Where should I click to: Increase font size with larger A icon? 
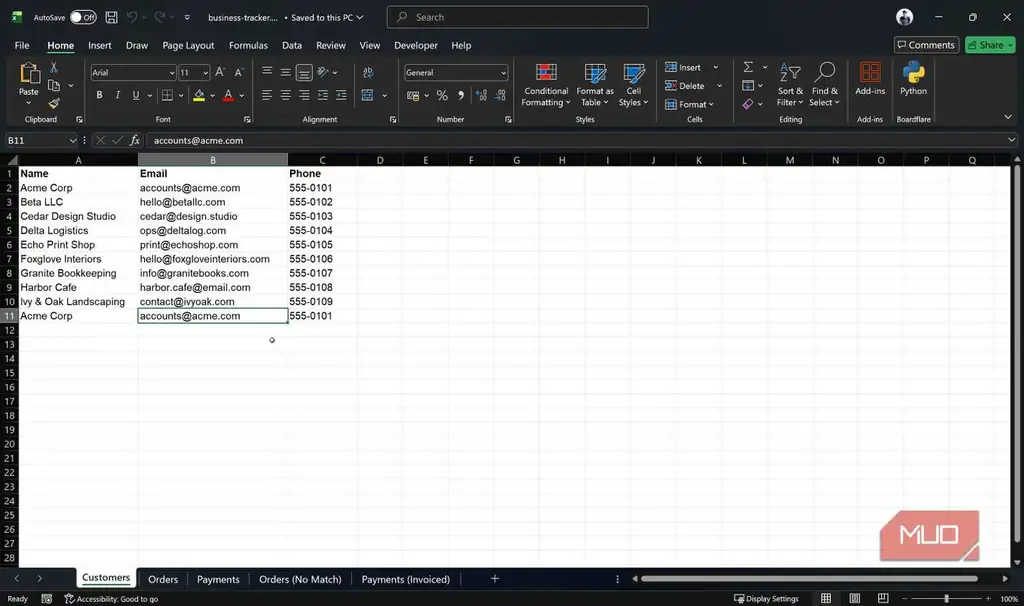[220, 72]
